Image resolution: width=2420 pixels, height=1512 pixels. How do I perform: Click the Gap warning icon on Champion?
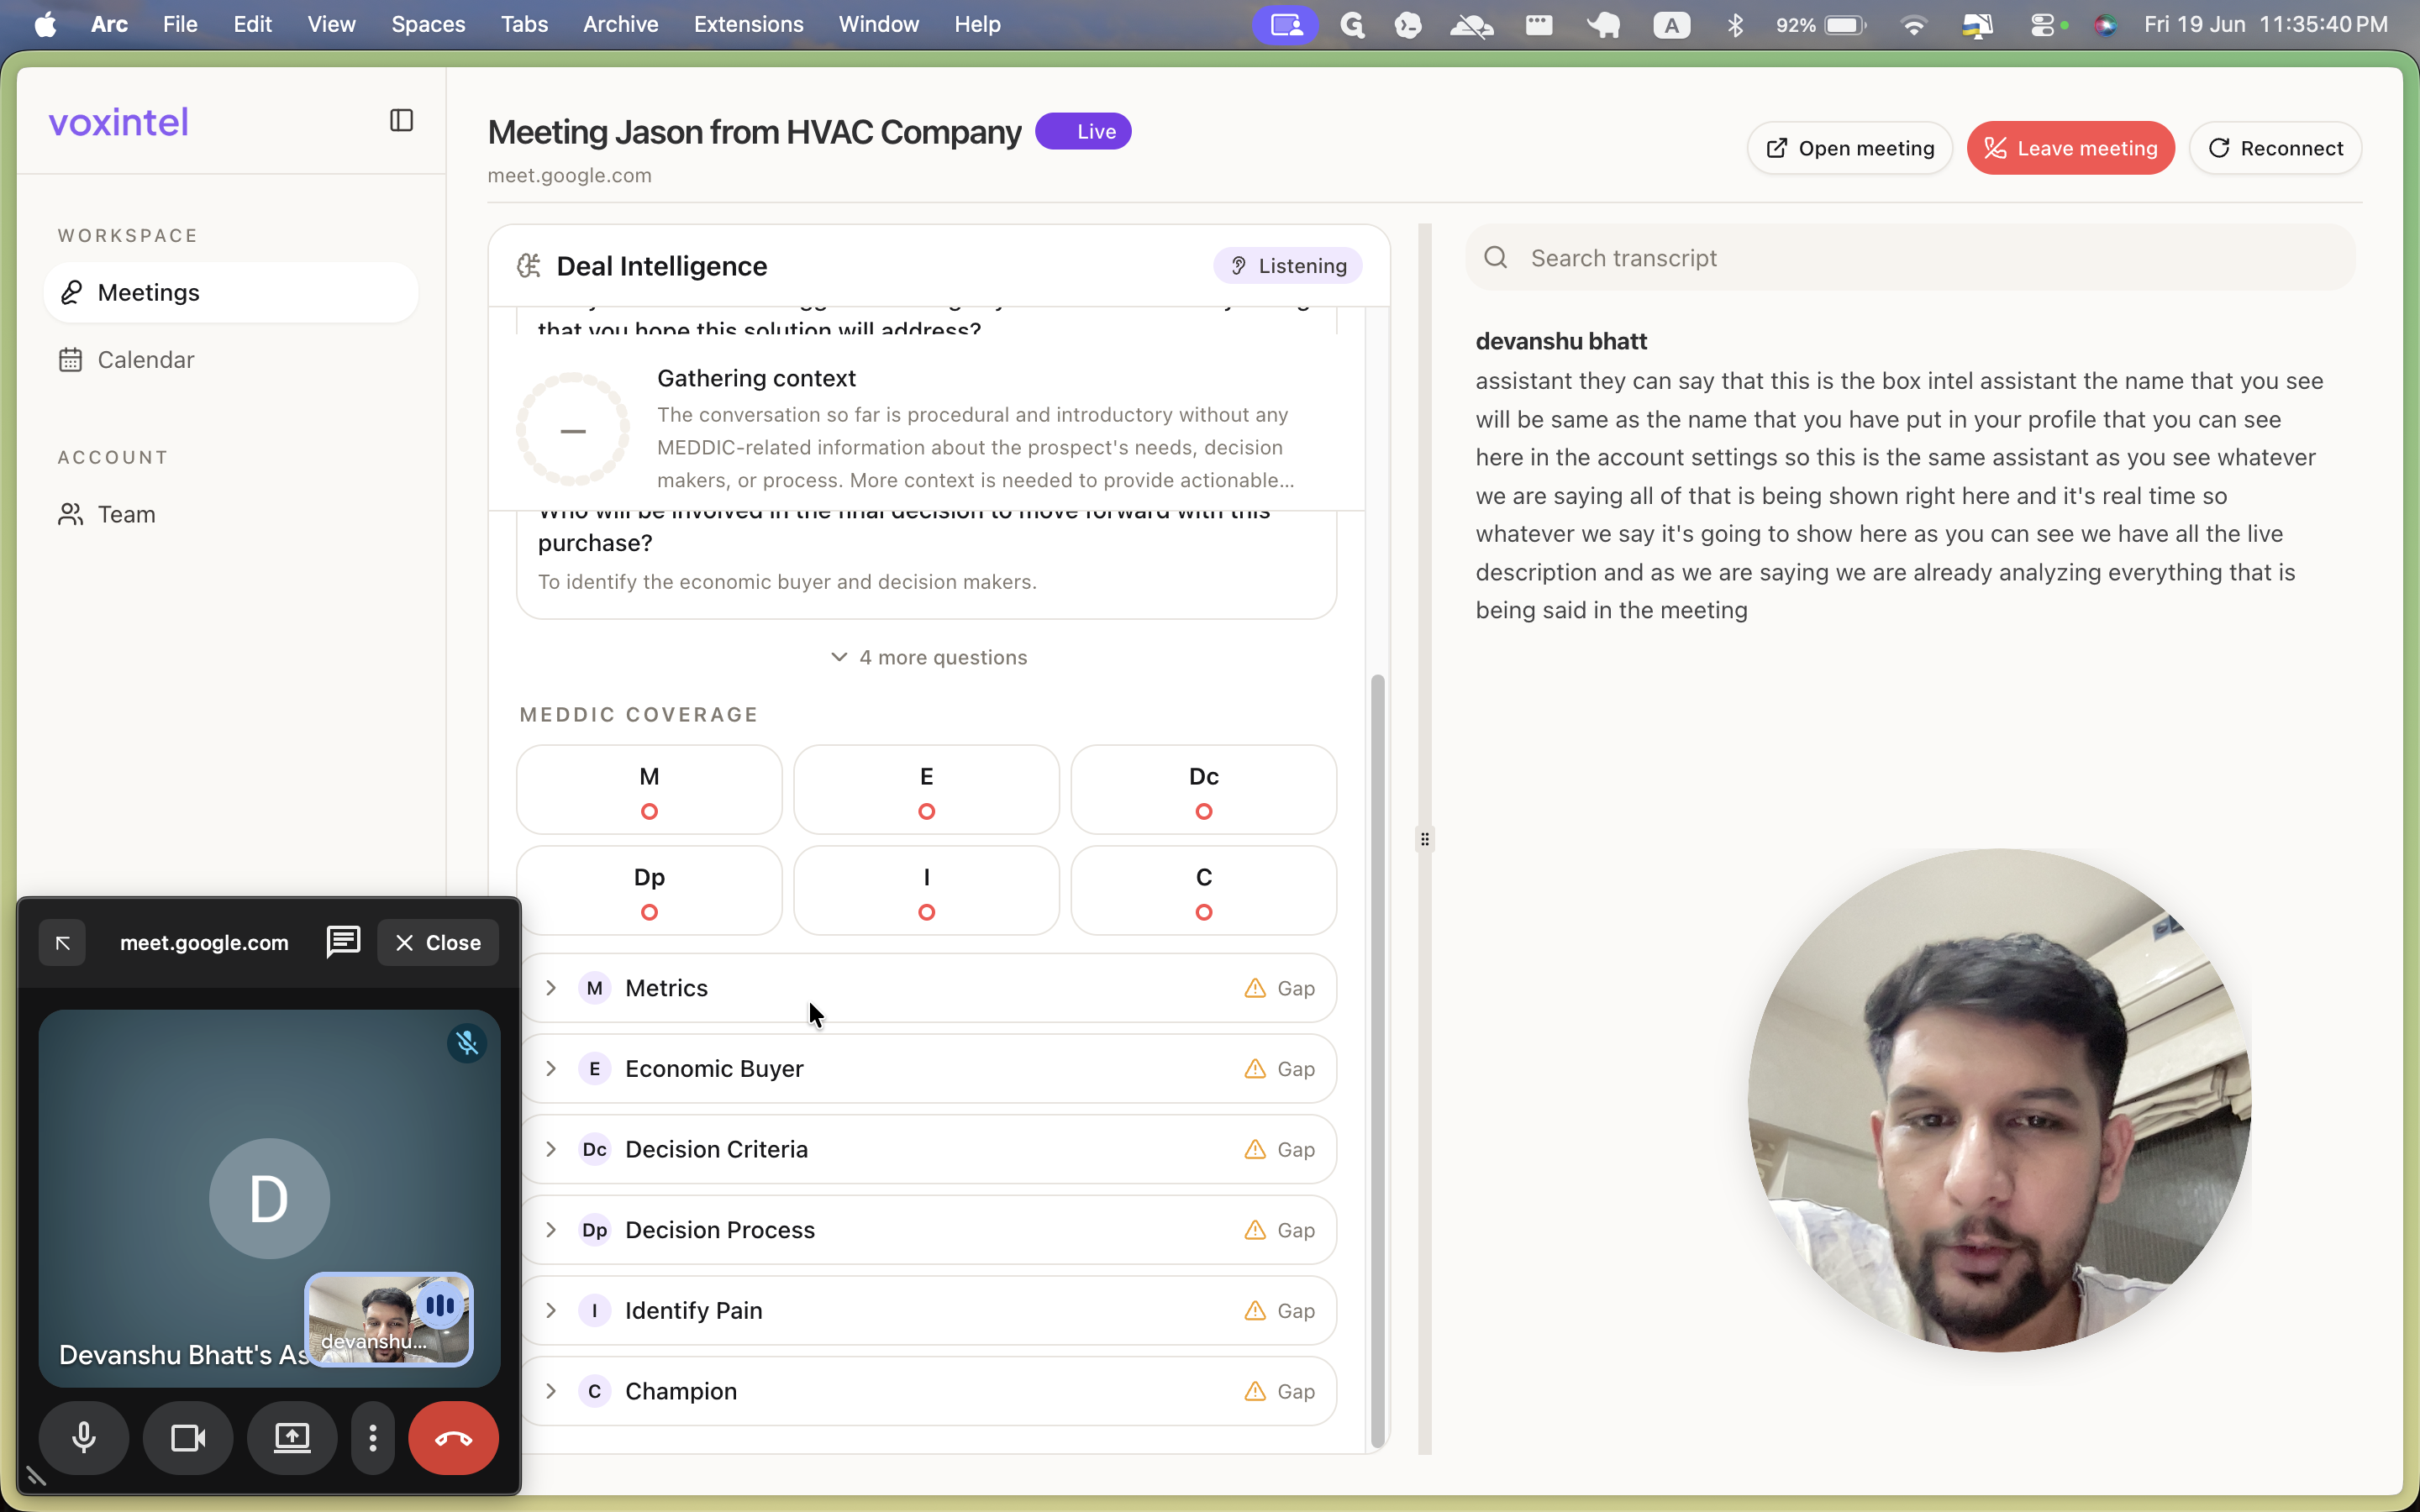[1255, 1392]
